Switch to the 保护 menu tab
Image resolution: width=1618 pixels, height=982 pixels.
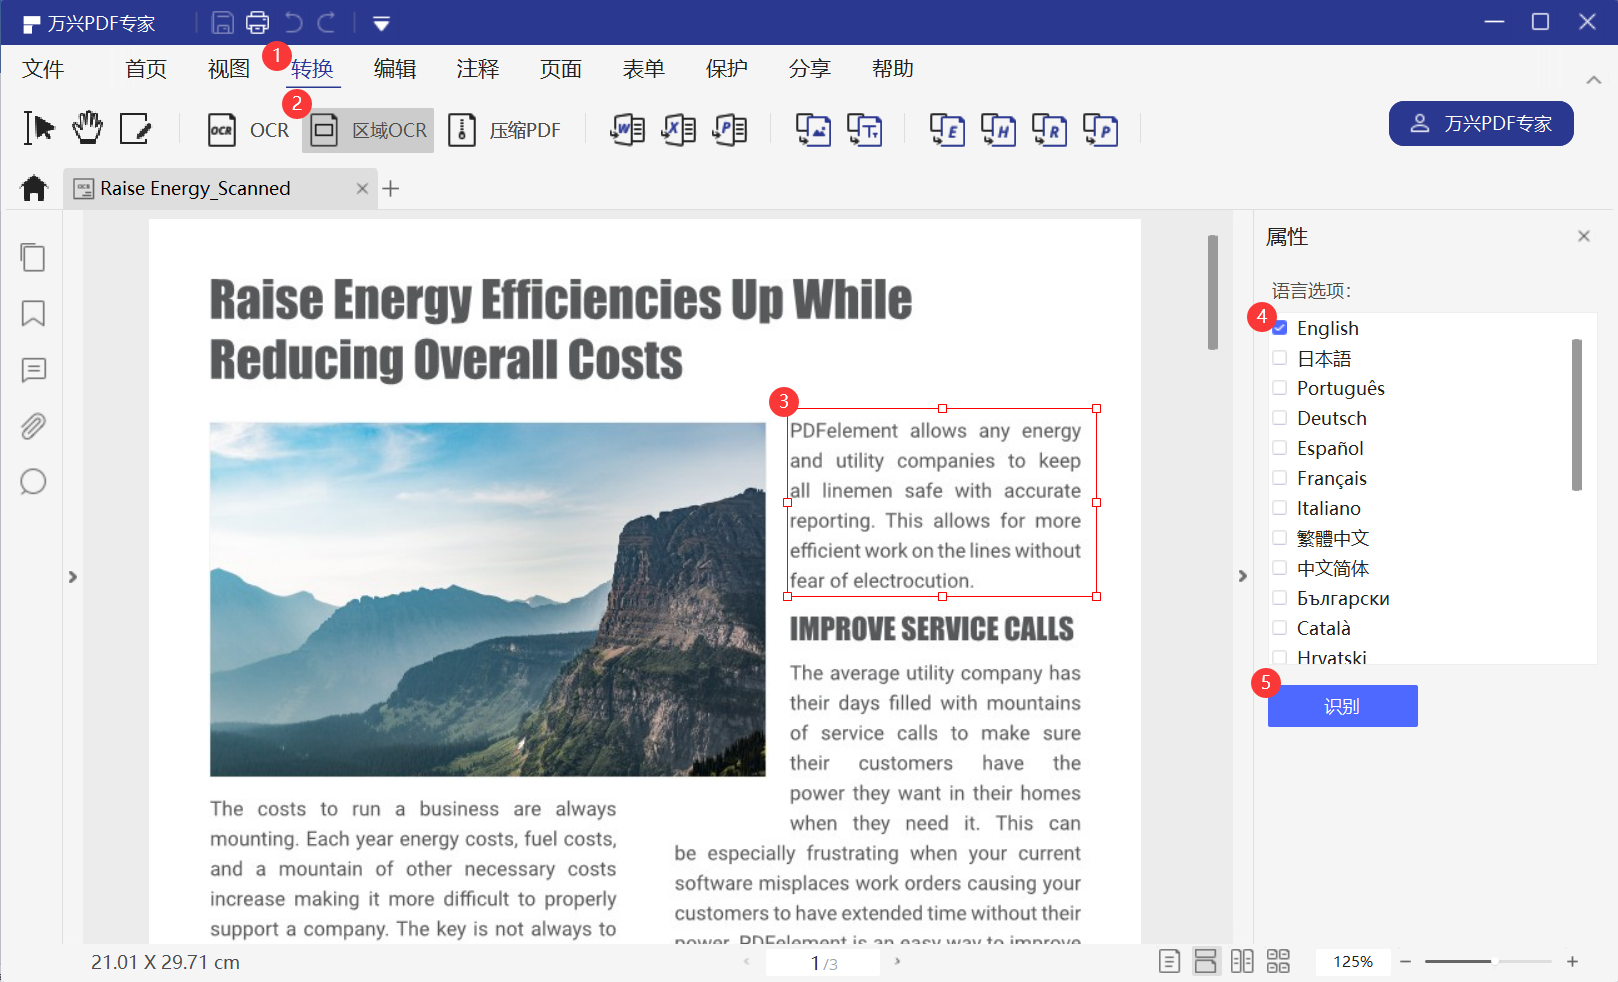[726, 69]
